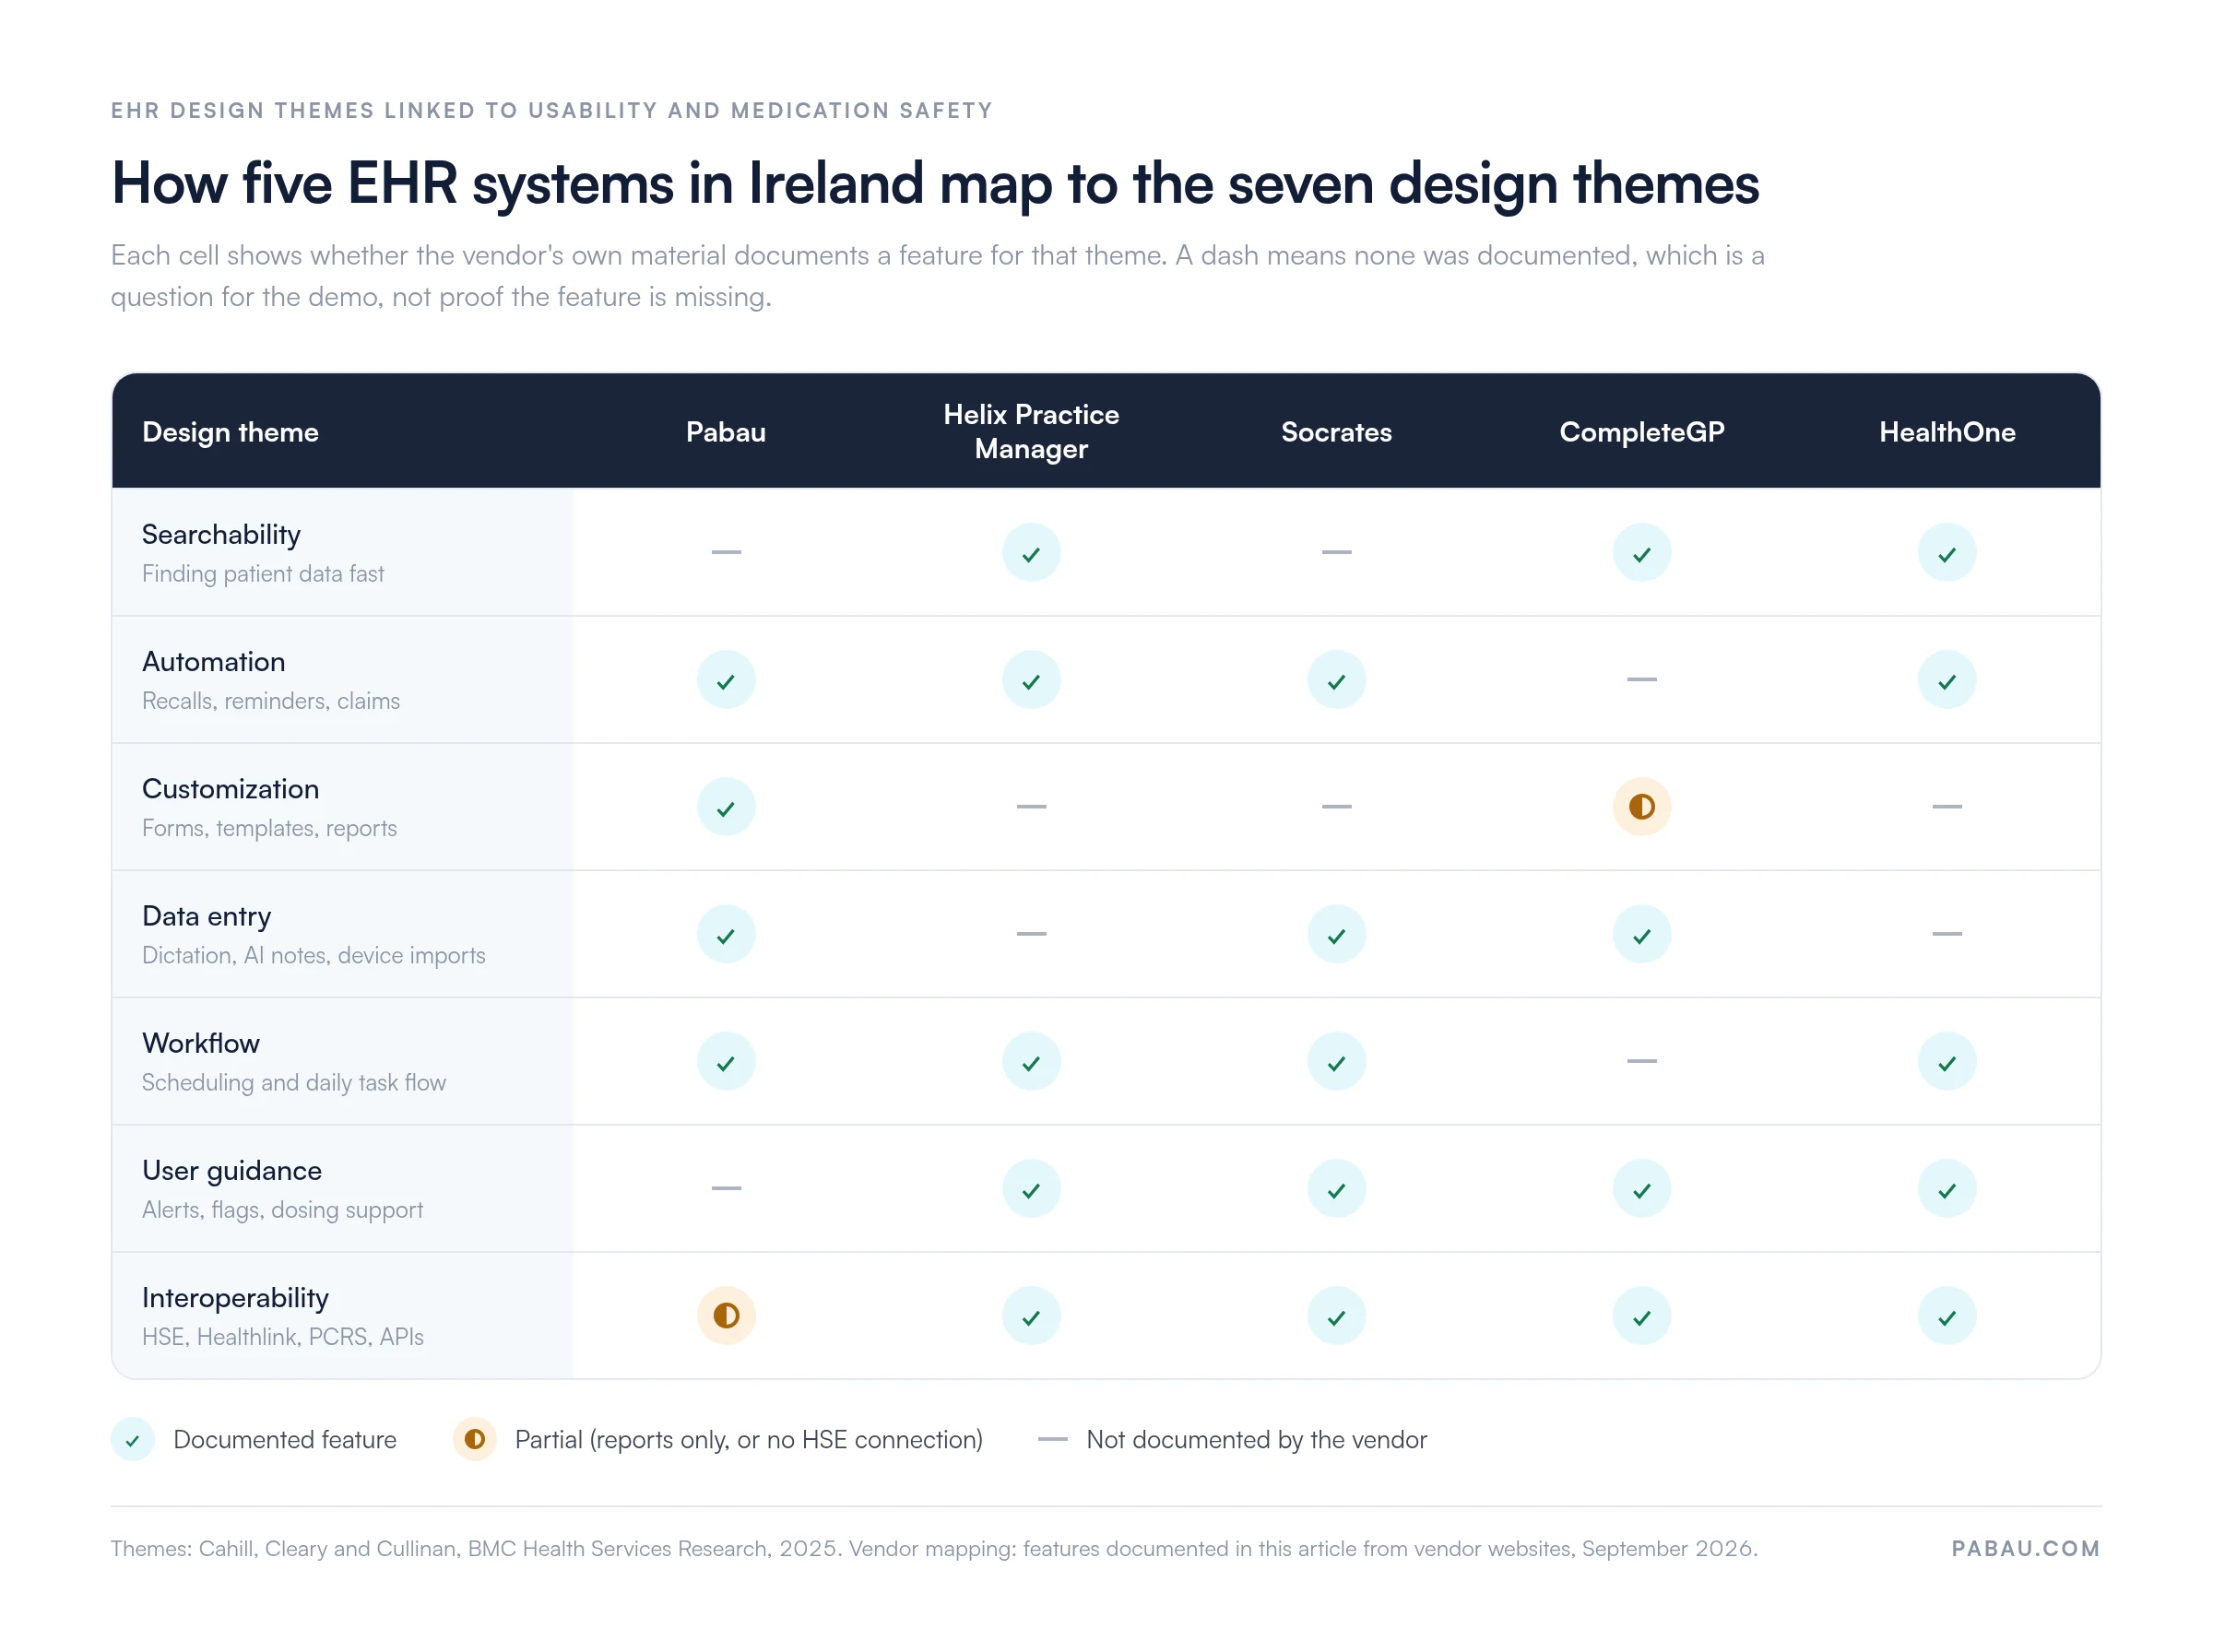Click 'Dictation, AI notes, device imports' subtitle
This screenshot has height=1652, width=2213.
coord(313,955)
